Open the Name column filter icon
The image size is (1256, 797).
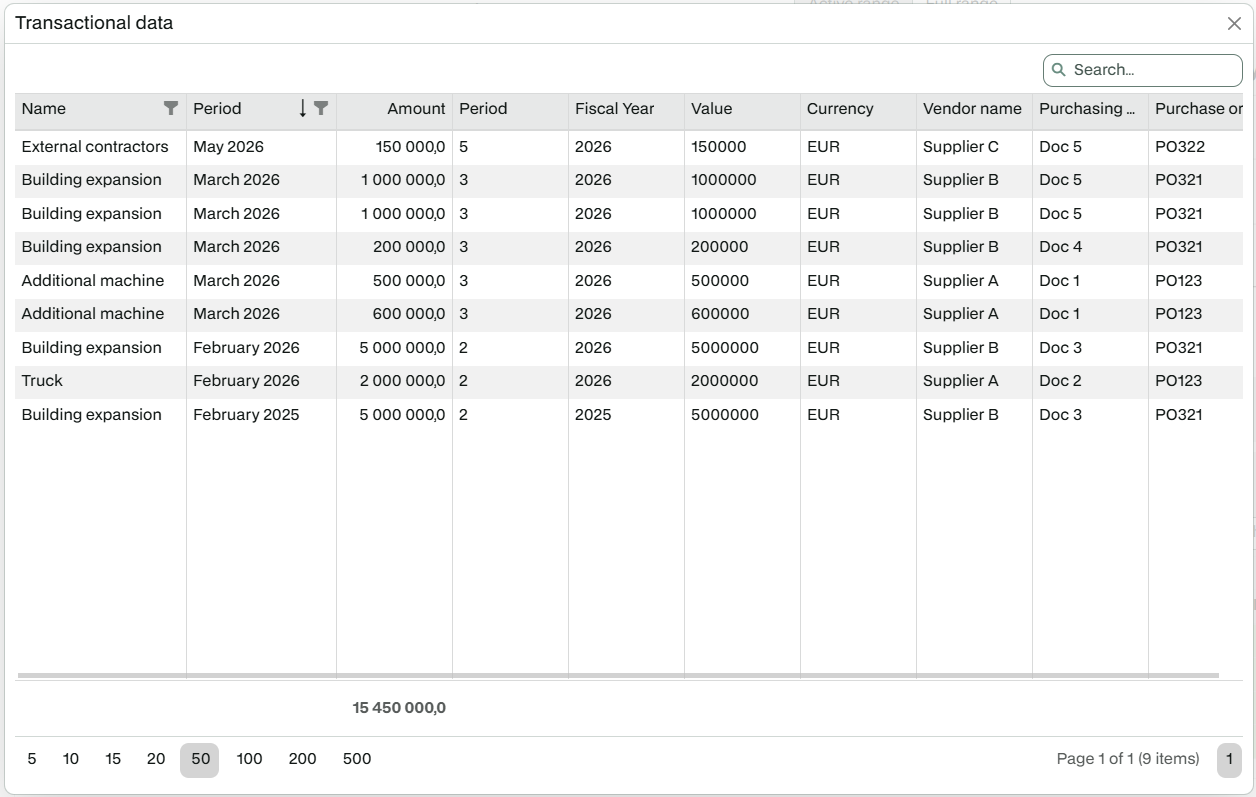(171, 108)
